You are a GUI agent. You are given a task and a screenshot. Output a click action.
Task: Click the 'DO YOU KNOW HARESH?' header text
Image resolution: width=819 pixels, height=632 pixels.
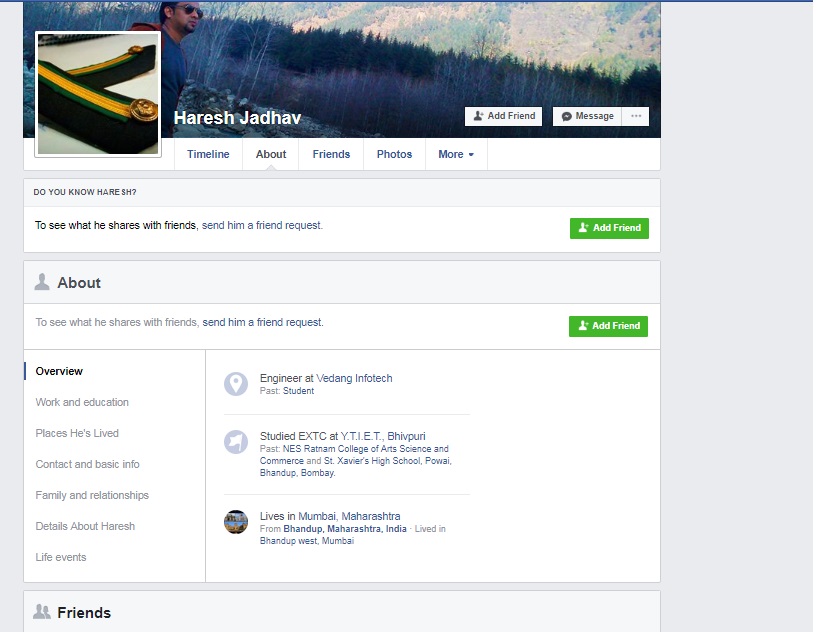pos(85,192)
